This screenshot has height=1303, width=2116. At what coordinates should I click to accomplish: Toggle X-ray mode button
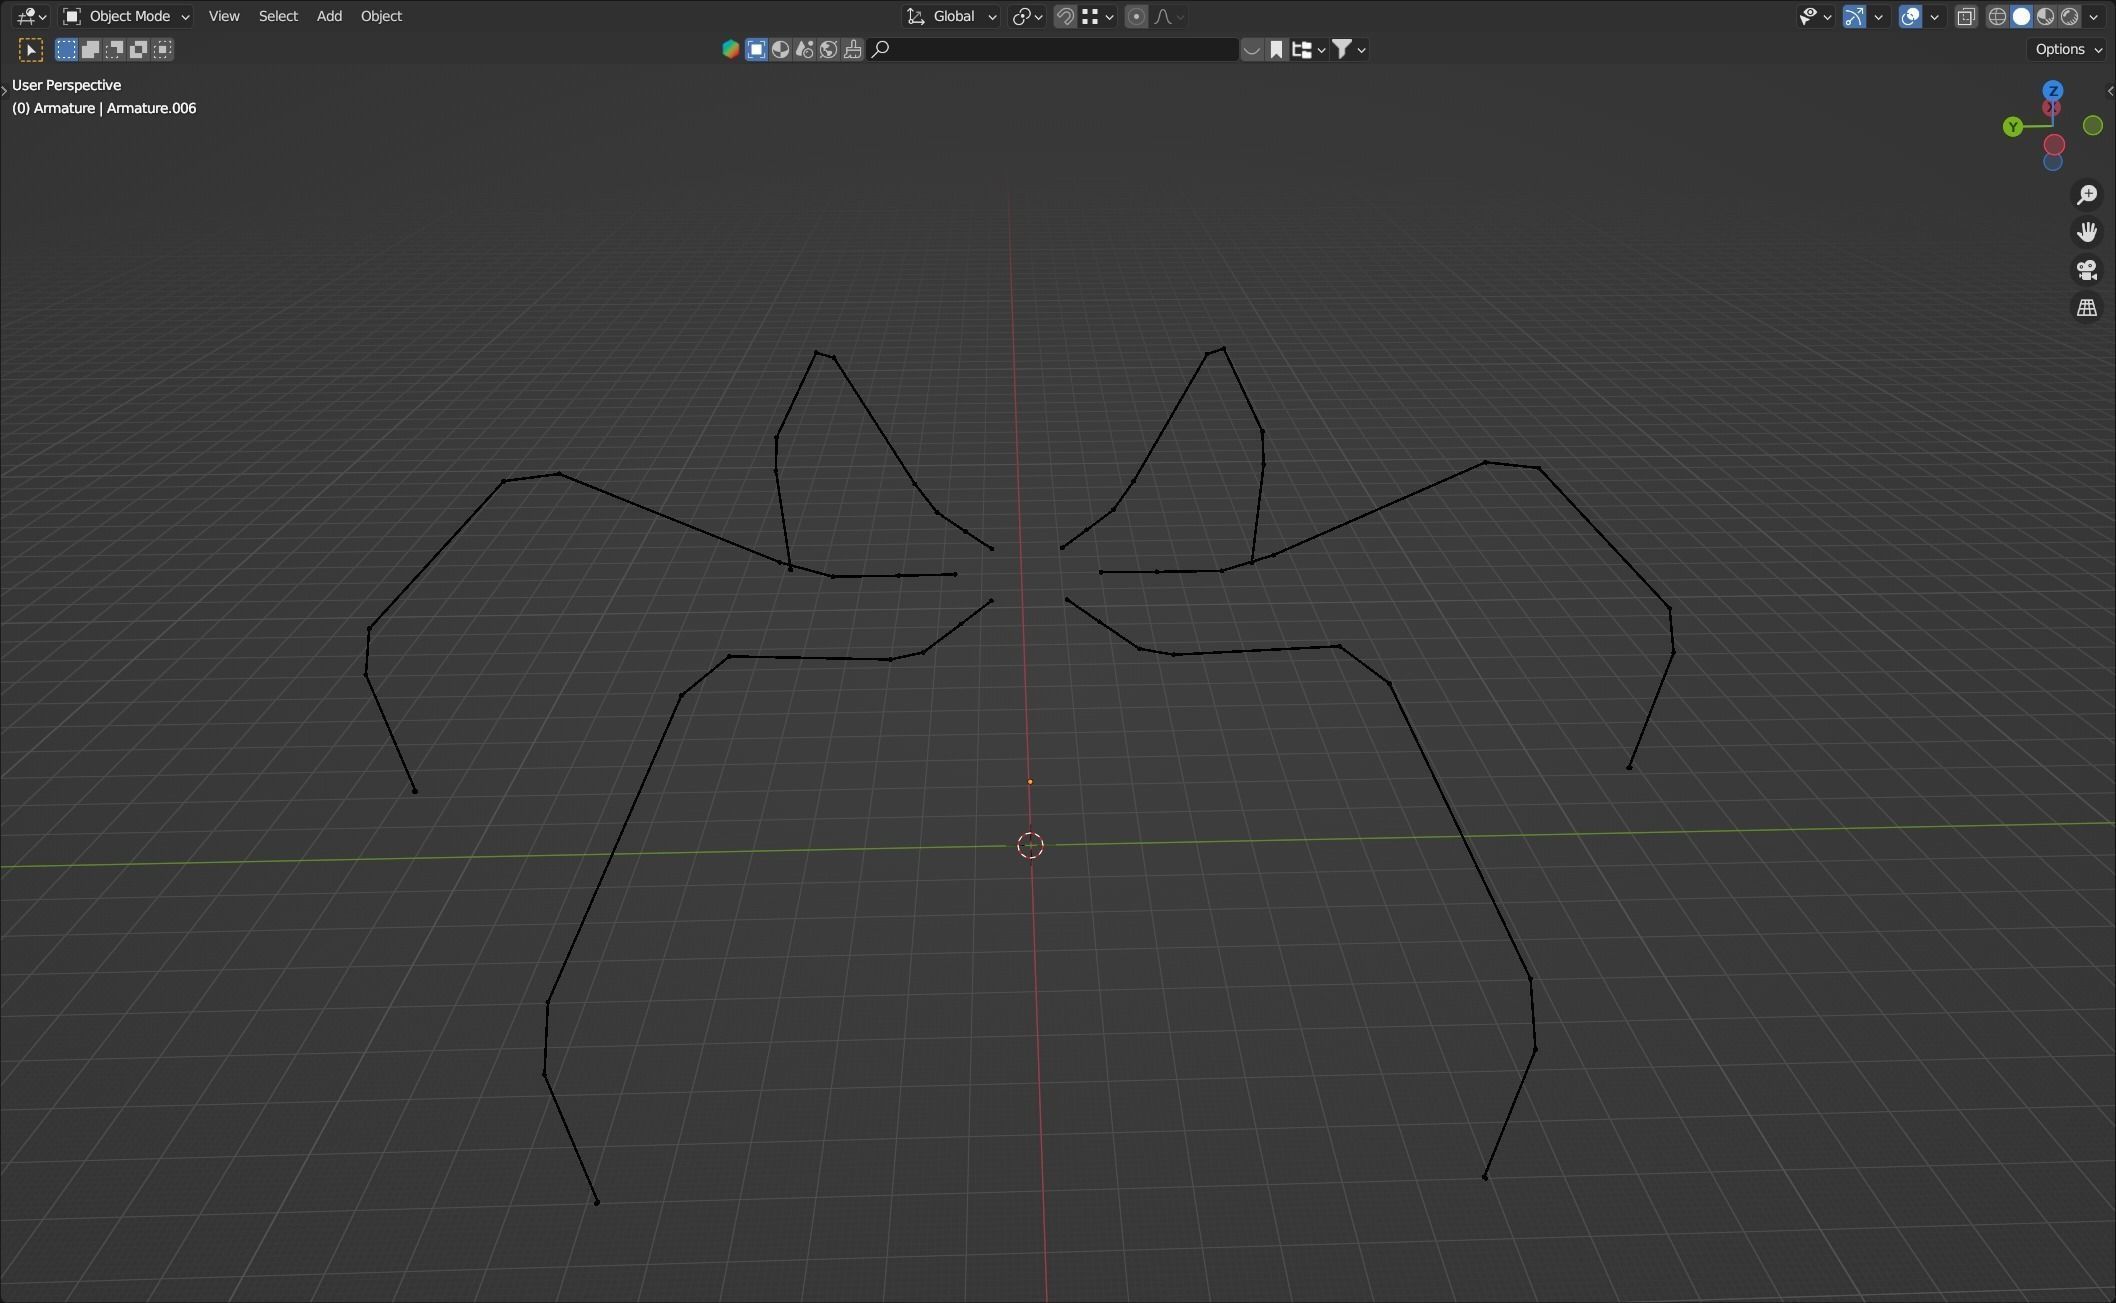1966,16
